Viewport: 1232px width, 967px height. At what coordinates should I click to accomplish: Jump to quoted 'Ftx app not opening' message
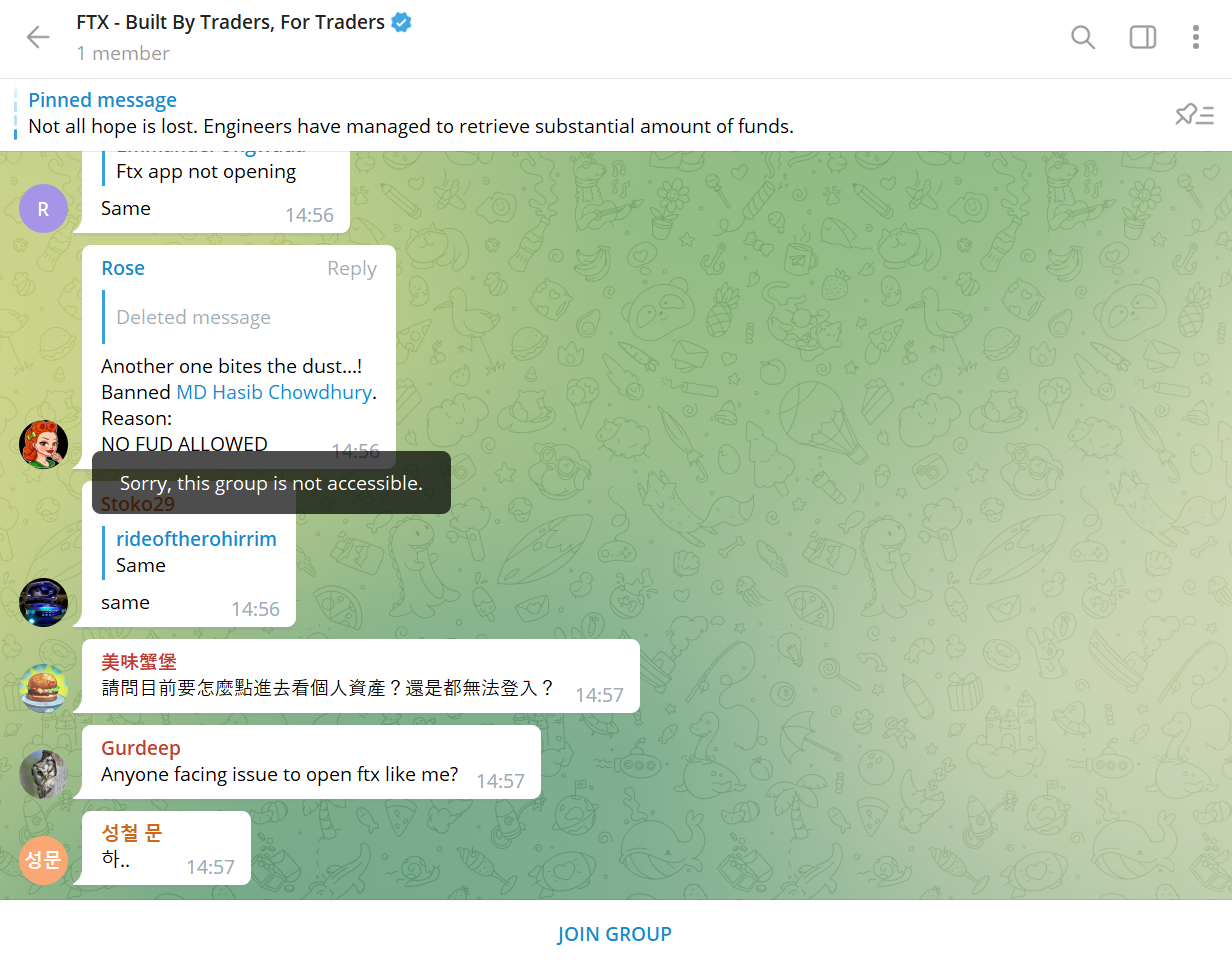pos(206,171)
